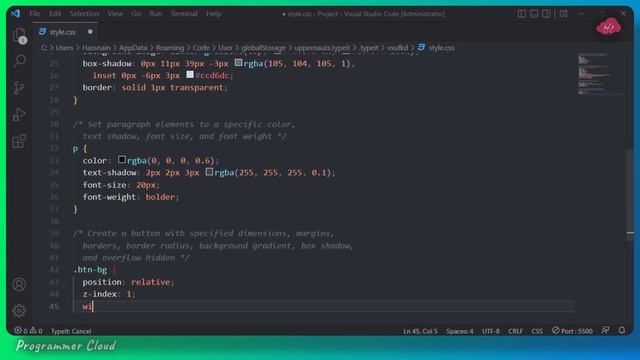Click the CSS file icon in breadcrumb
The image size is (640, 360).
point(421,47)
